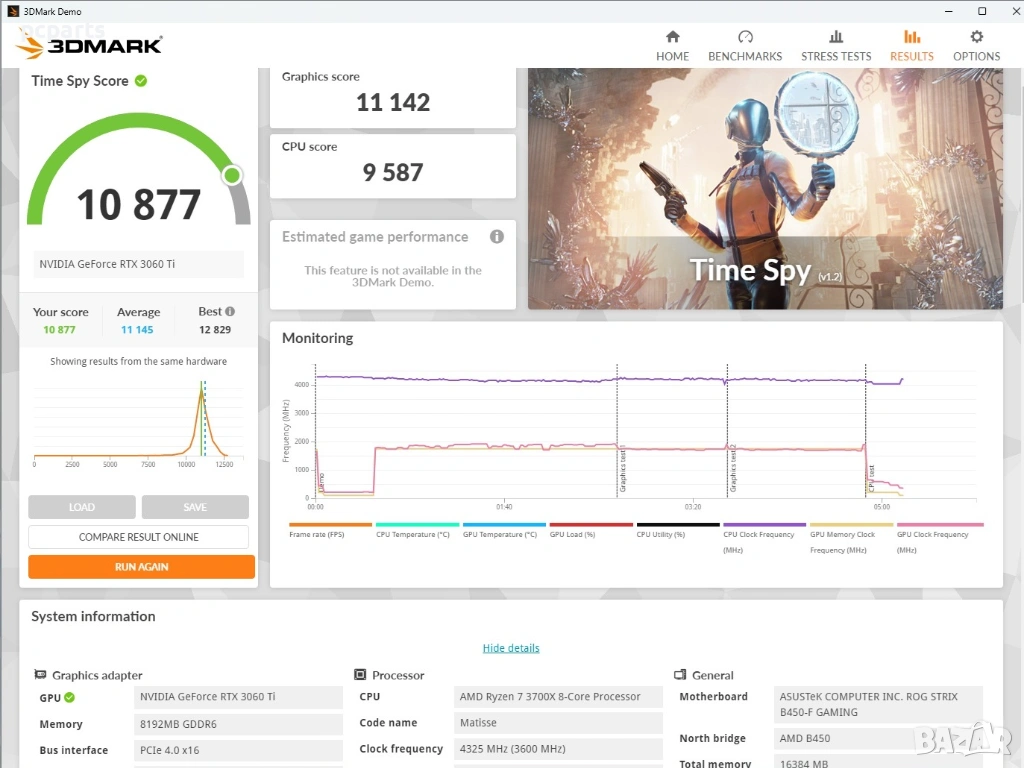Click the Time Spy benchmark artwork
Image resolution: width=1024 pixels, height=768 pixels.
point(764,188)
